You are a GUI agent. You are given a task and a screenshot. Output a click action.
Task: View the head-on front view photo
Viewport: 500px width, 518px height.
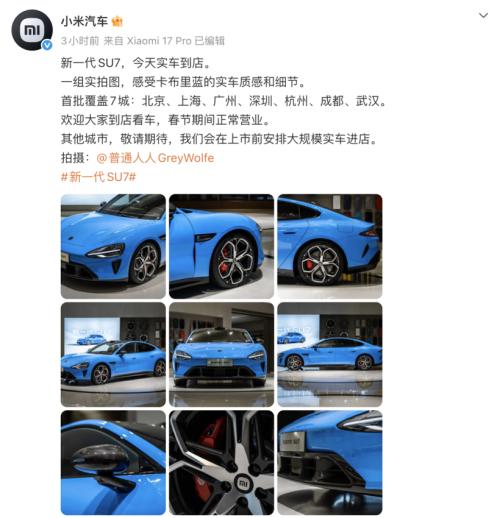click(x=221, y=355)
